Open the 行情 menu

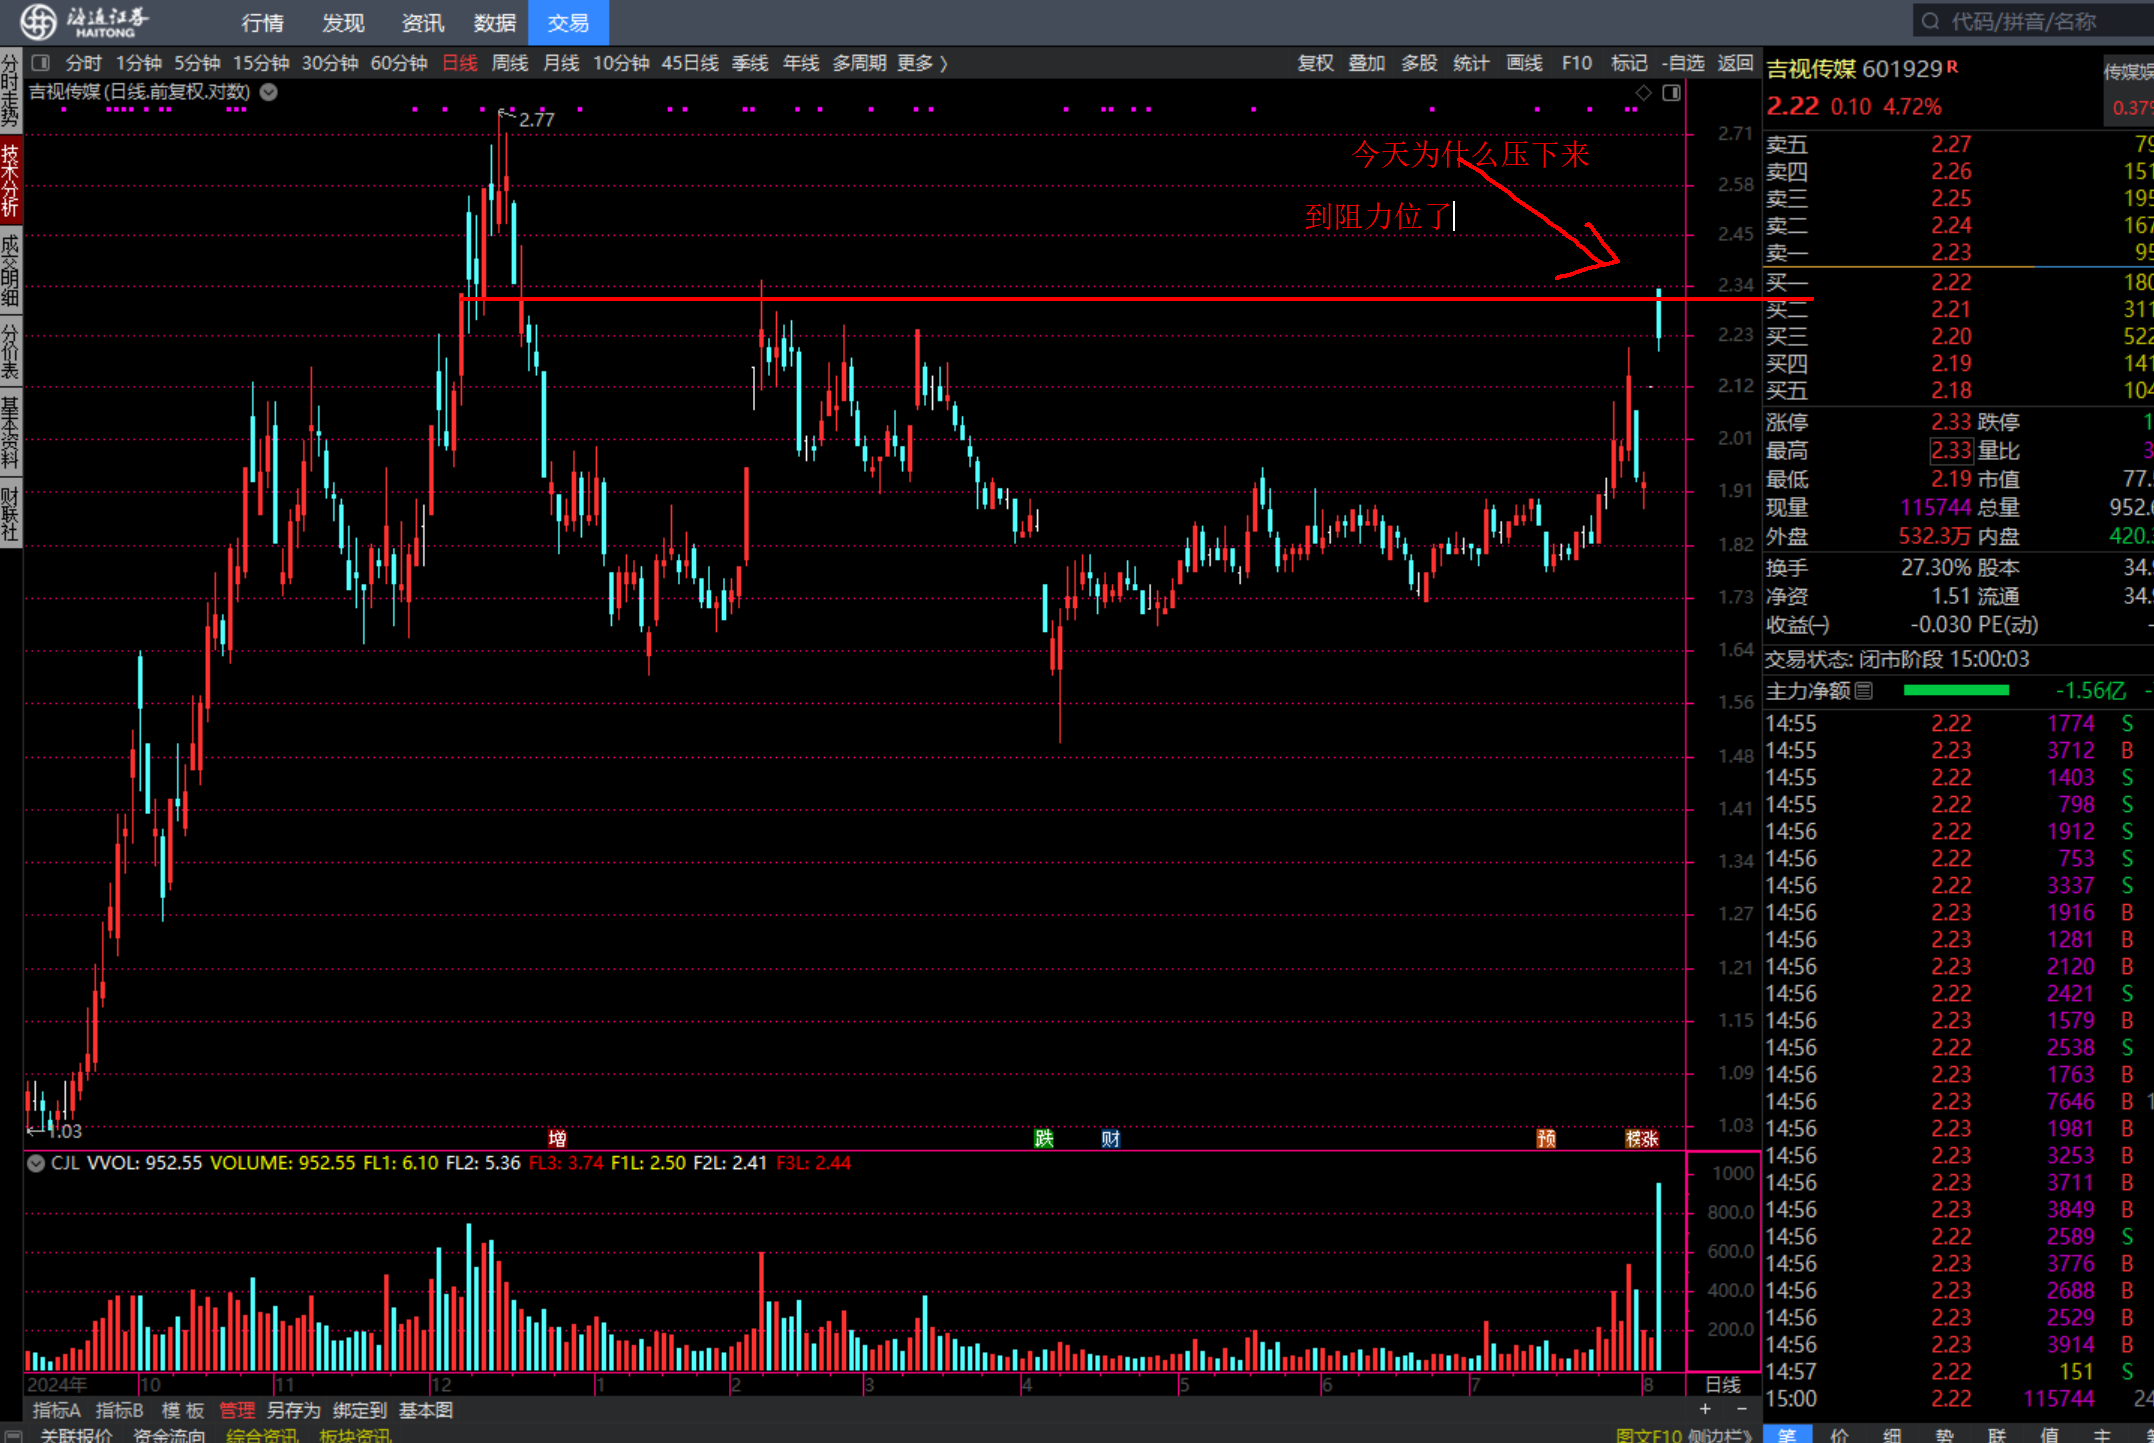[262, 22]
